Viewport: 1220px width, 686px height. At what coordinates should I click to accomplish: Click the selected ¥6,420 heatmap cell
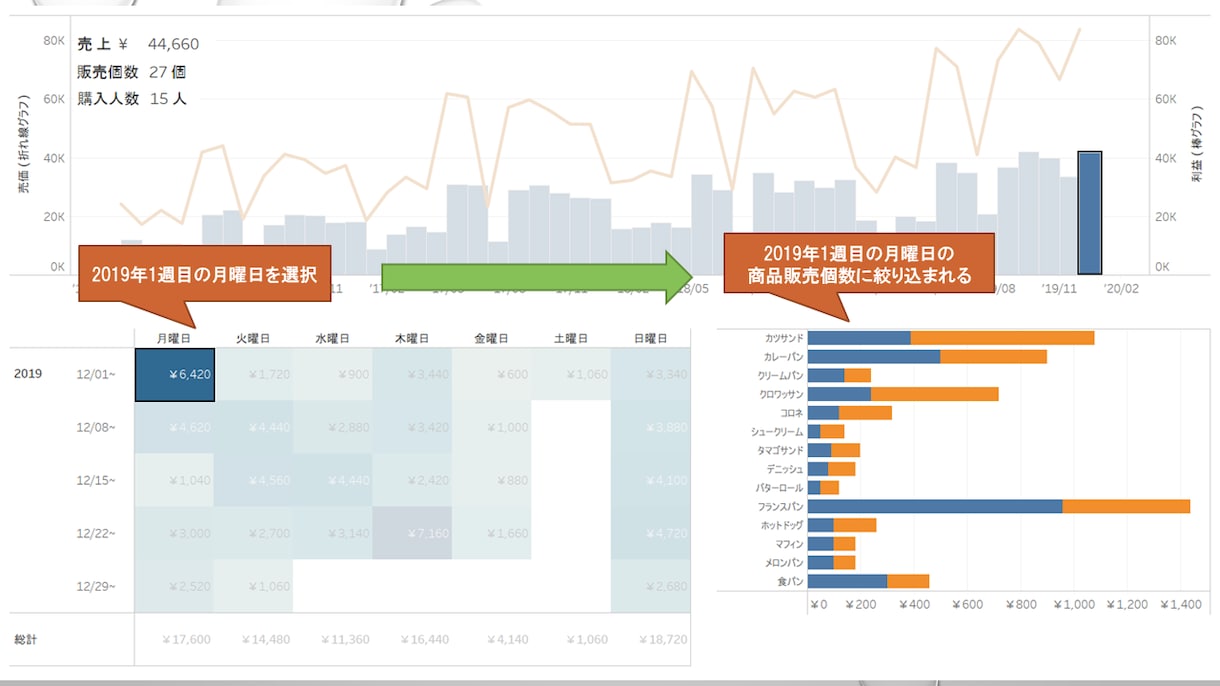point(175,375)
